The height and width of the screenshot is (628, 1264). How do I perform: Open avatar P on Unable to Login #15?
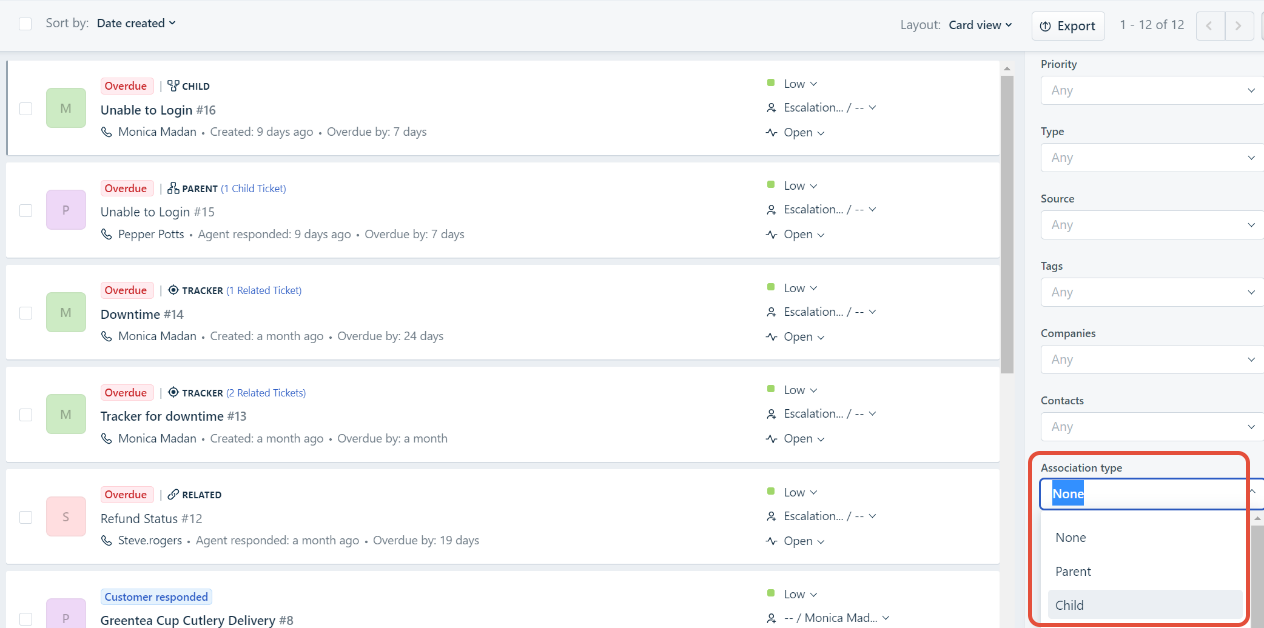[x=66, y=210]
